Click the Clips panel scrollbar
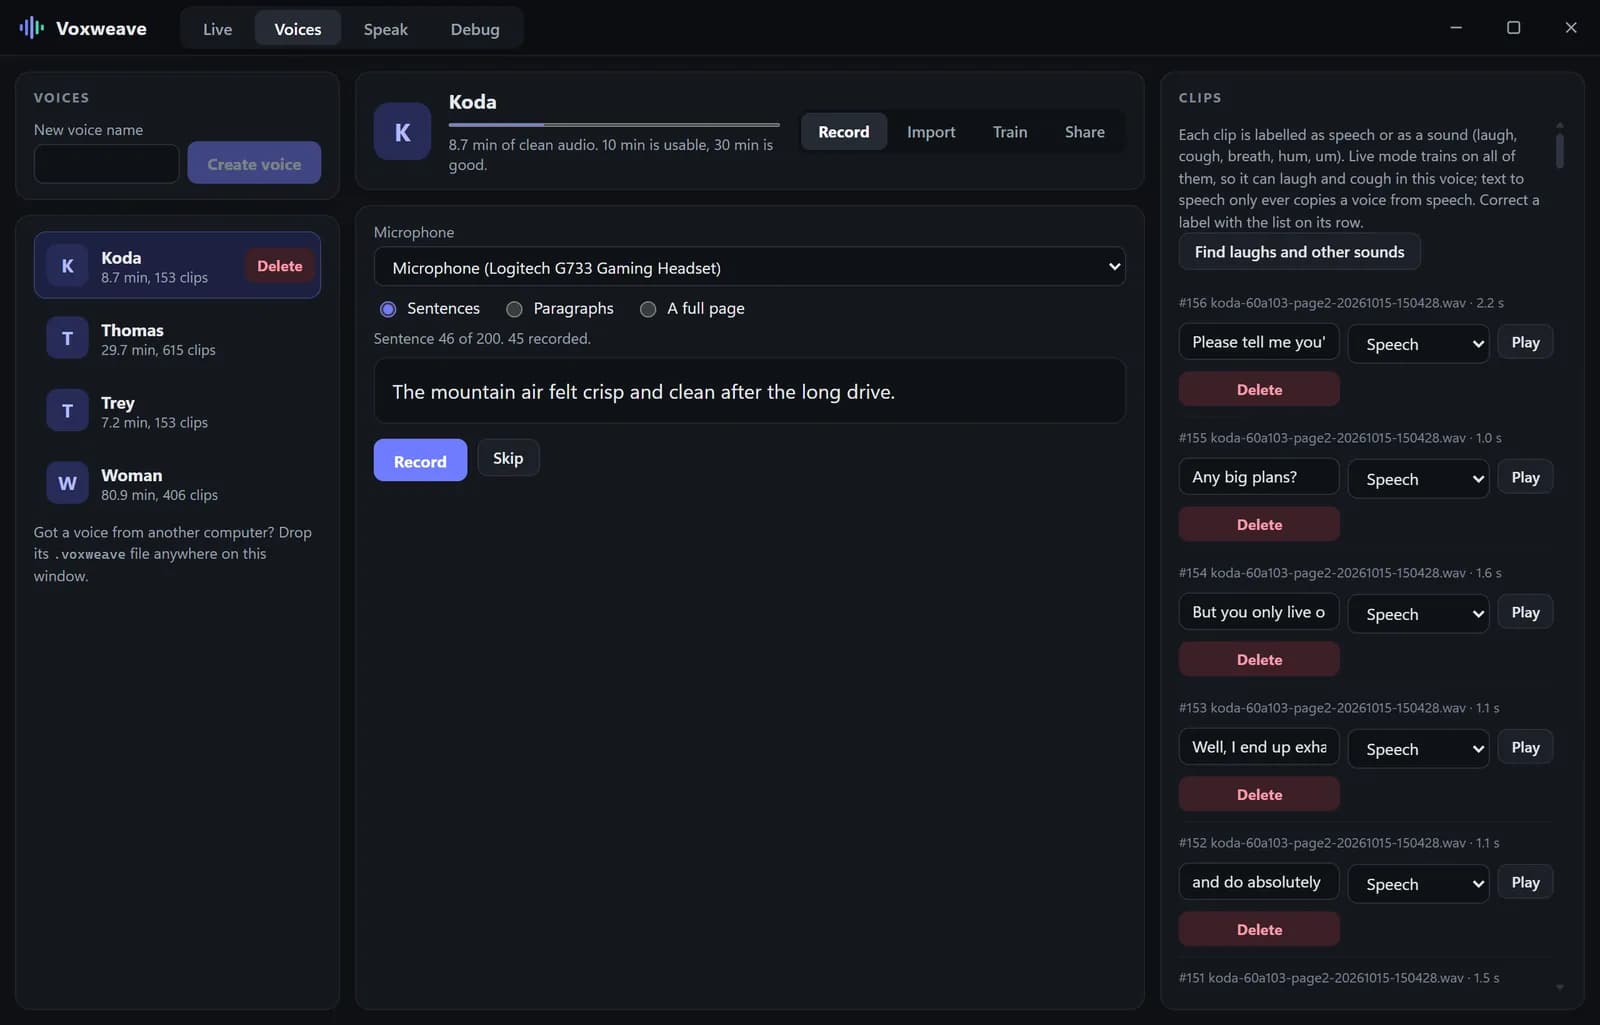1600x1025 pixels. (x=1560, y=150)
